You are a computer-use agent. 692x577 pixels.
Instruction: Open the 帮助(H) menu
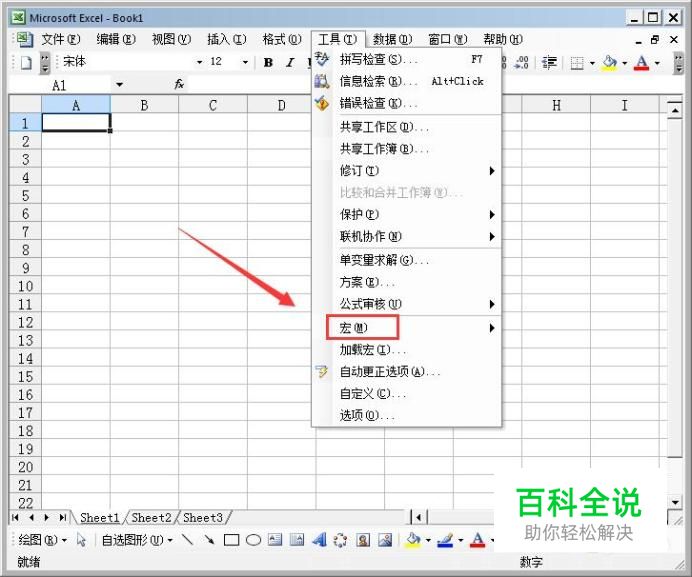[x=503, y=39]
